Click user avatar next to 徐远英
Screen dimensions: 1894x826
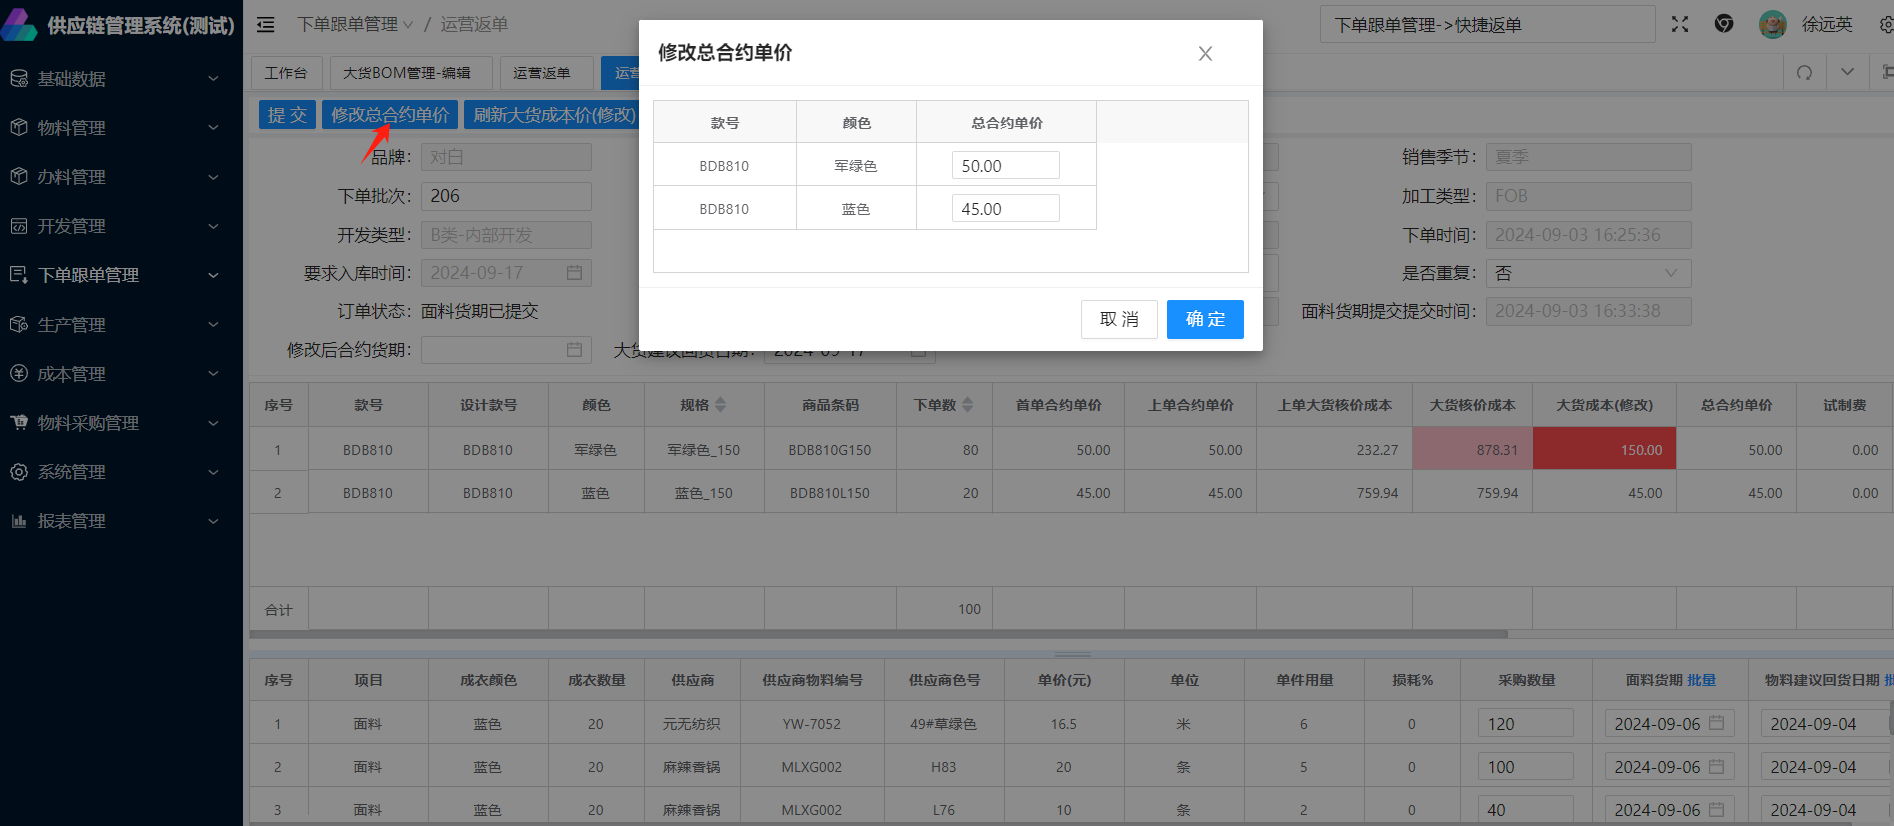(x=1772, y=24)
